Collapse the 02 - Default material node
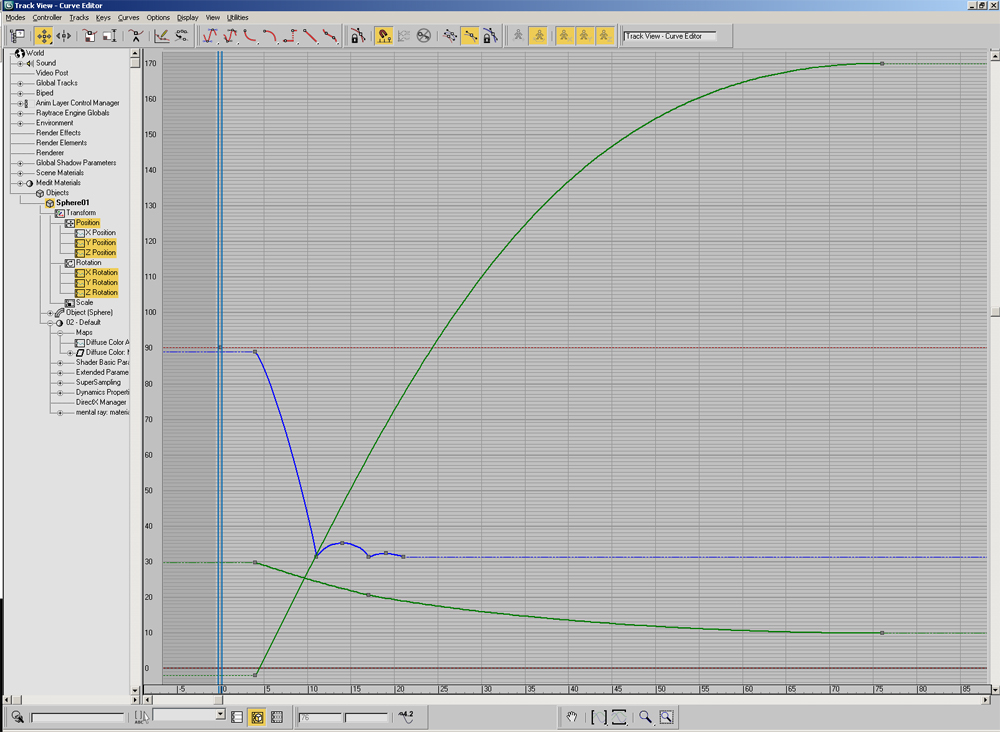This screenshot has height=732, width=1000. coord(50,323)
